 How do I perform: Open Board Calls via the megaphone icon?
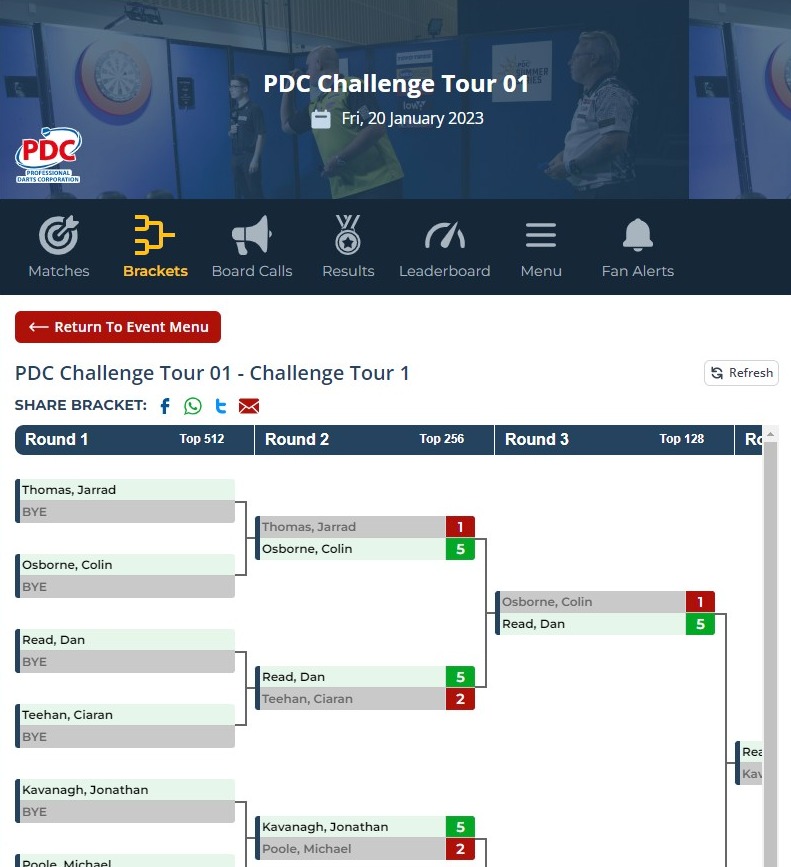[251, 236]
